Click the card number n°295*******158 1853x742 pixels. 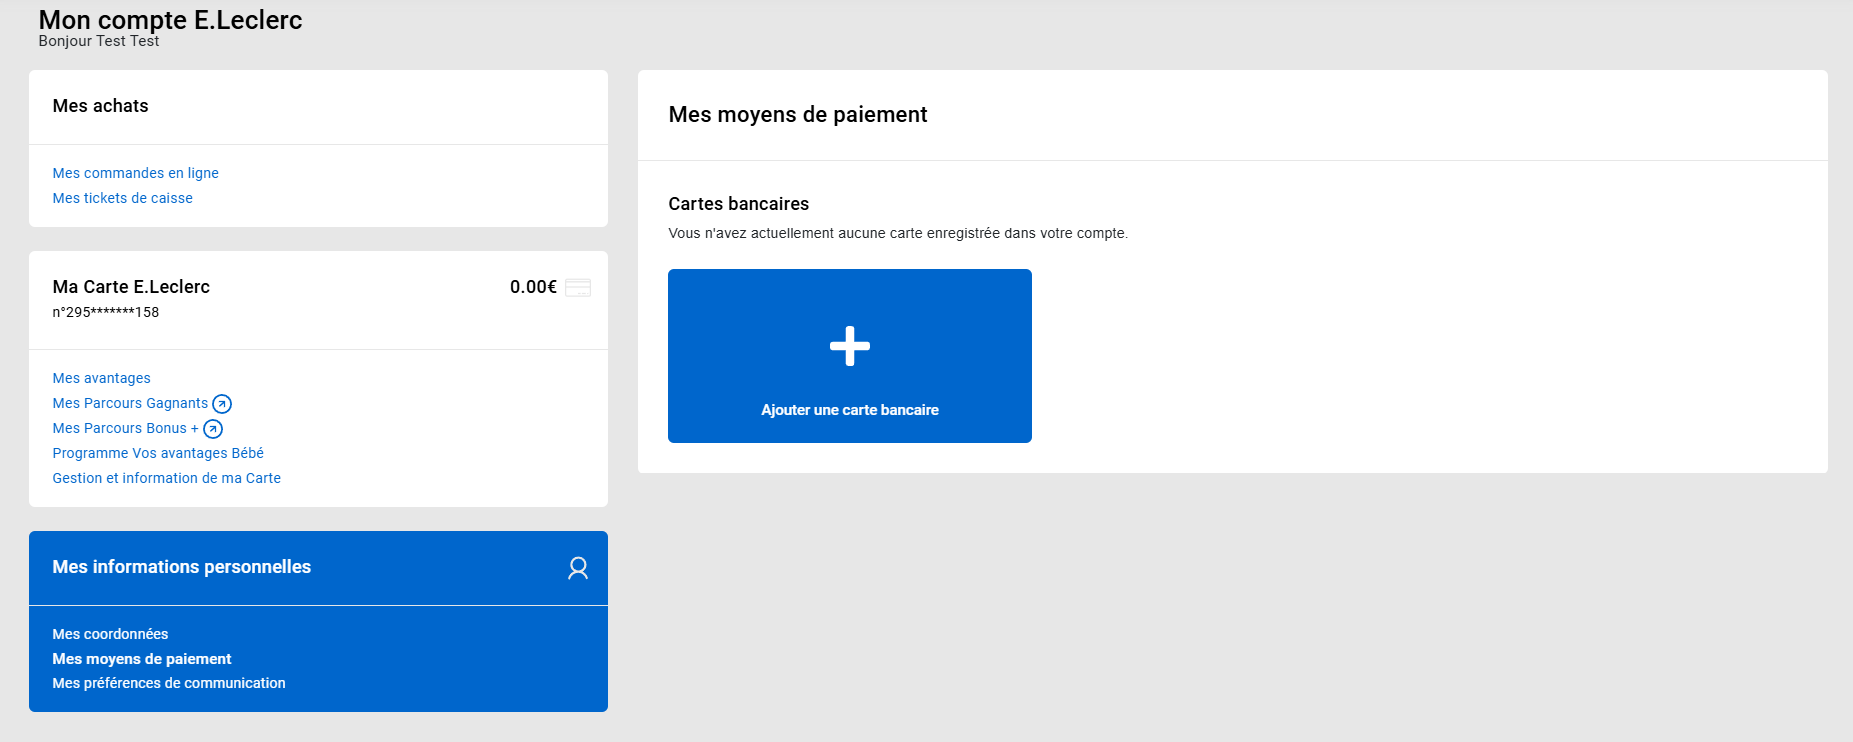[x=106, y=312]
